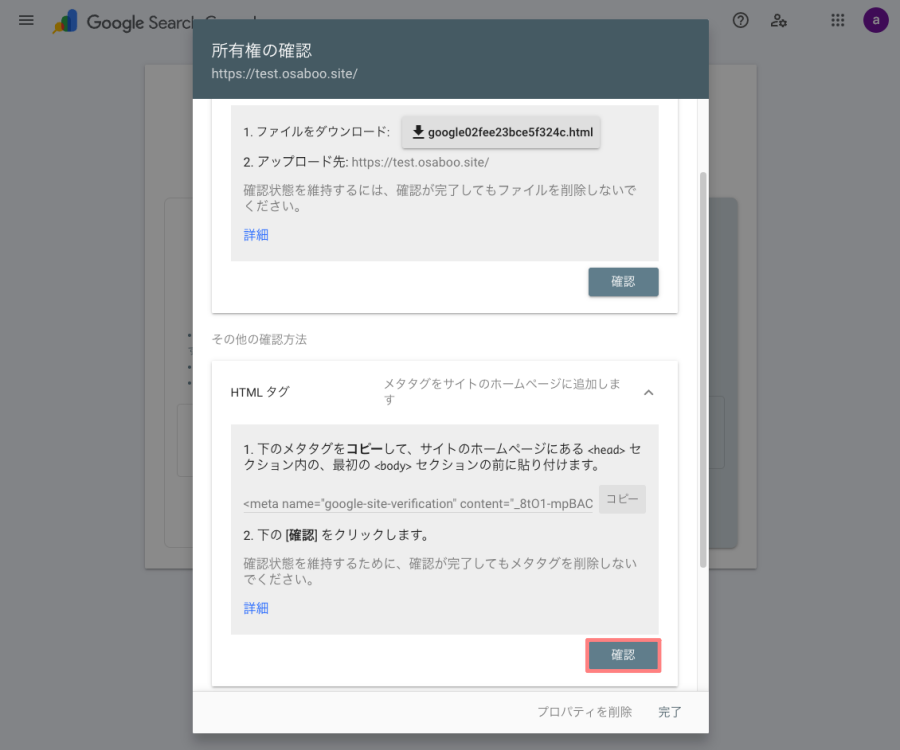Click 確認 button for HTML file method

(623, 282)
